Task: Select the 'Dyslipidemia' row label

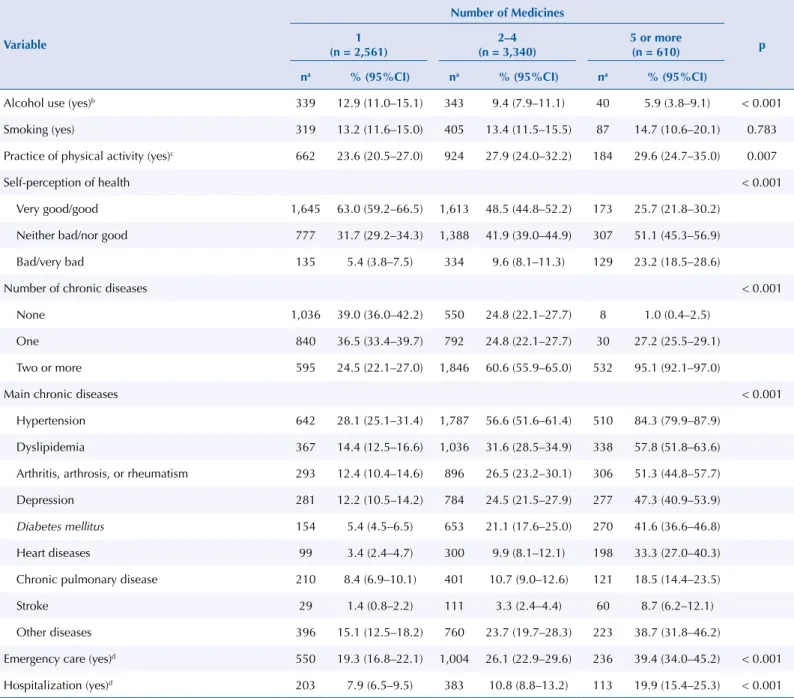Action: (x=50, y=447)
